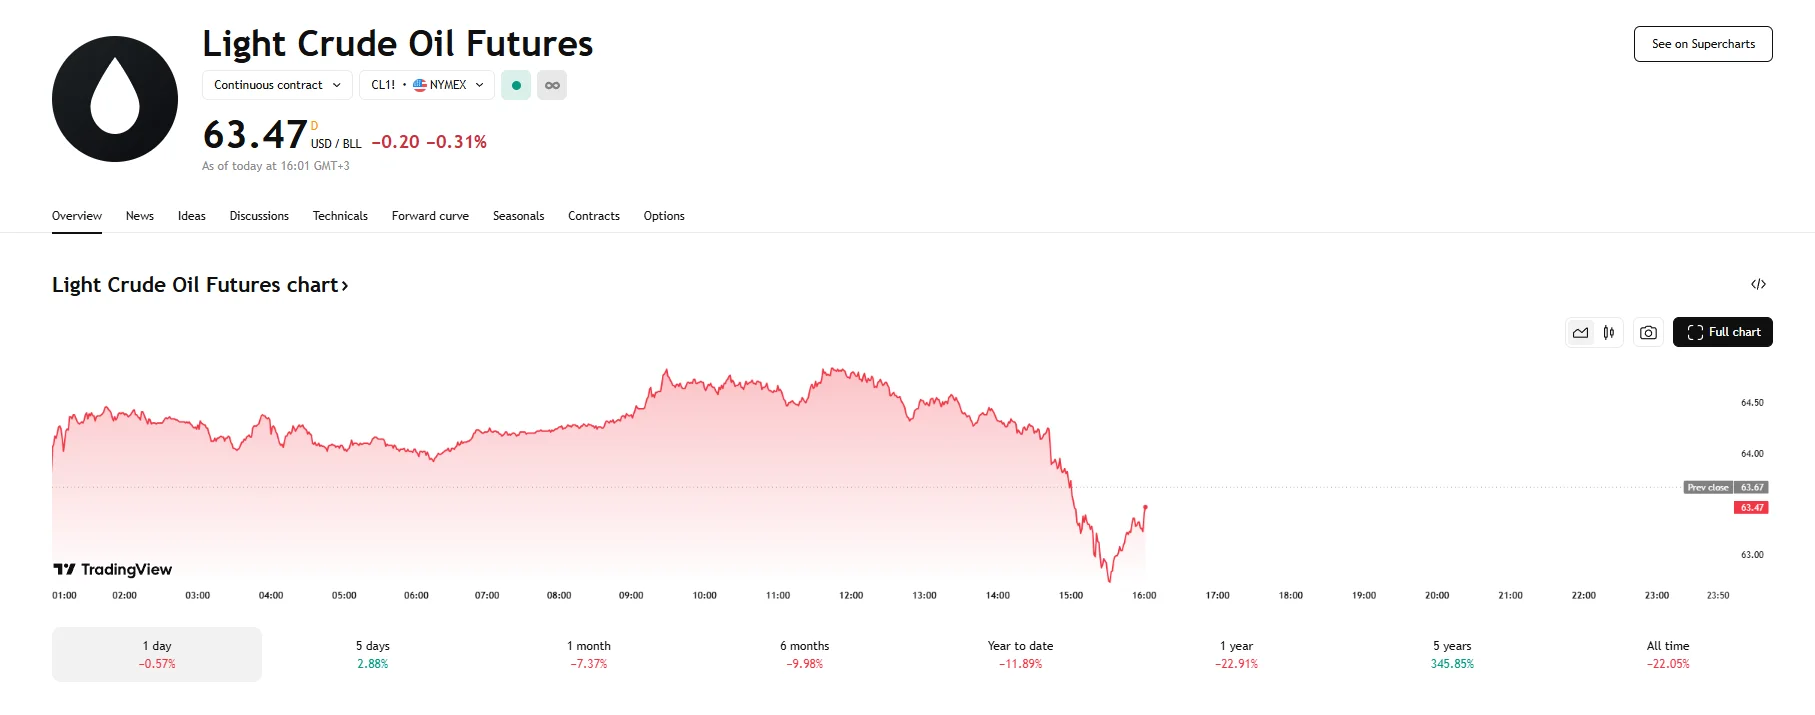Select the 5 days time range
Image resolution: width=1815 pixels, height=715 pixels.
[371, 654]
